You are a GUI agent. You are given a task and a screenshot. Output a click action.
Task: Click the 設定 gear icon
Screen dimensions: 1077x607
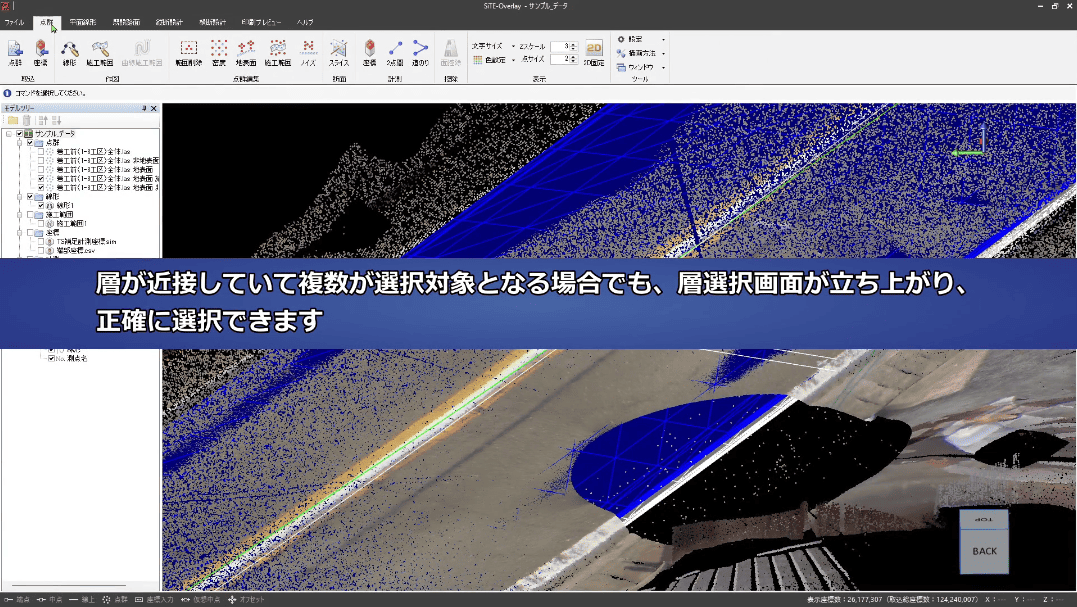[621, 39]
